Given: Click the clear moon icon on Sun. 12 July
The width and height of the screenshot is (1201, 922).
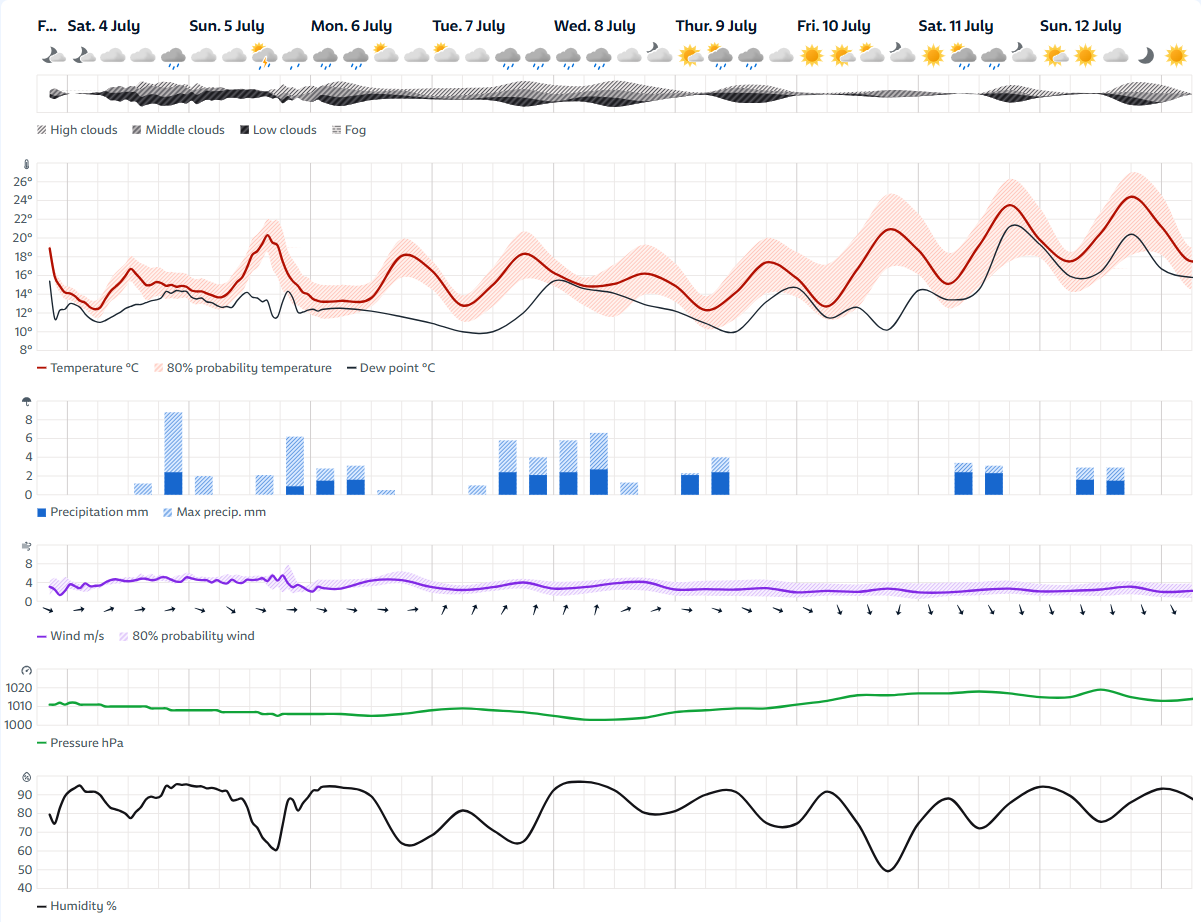Looking at the screenshot, I should point(1147,55).
